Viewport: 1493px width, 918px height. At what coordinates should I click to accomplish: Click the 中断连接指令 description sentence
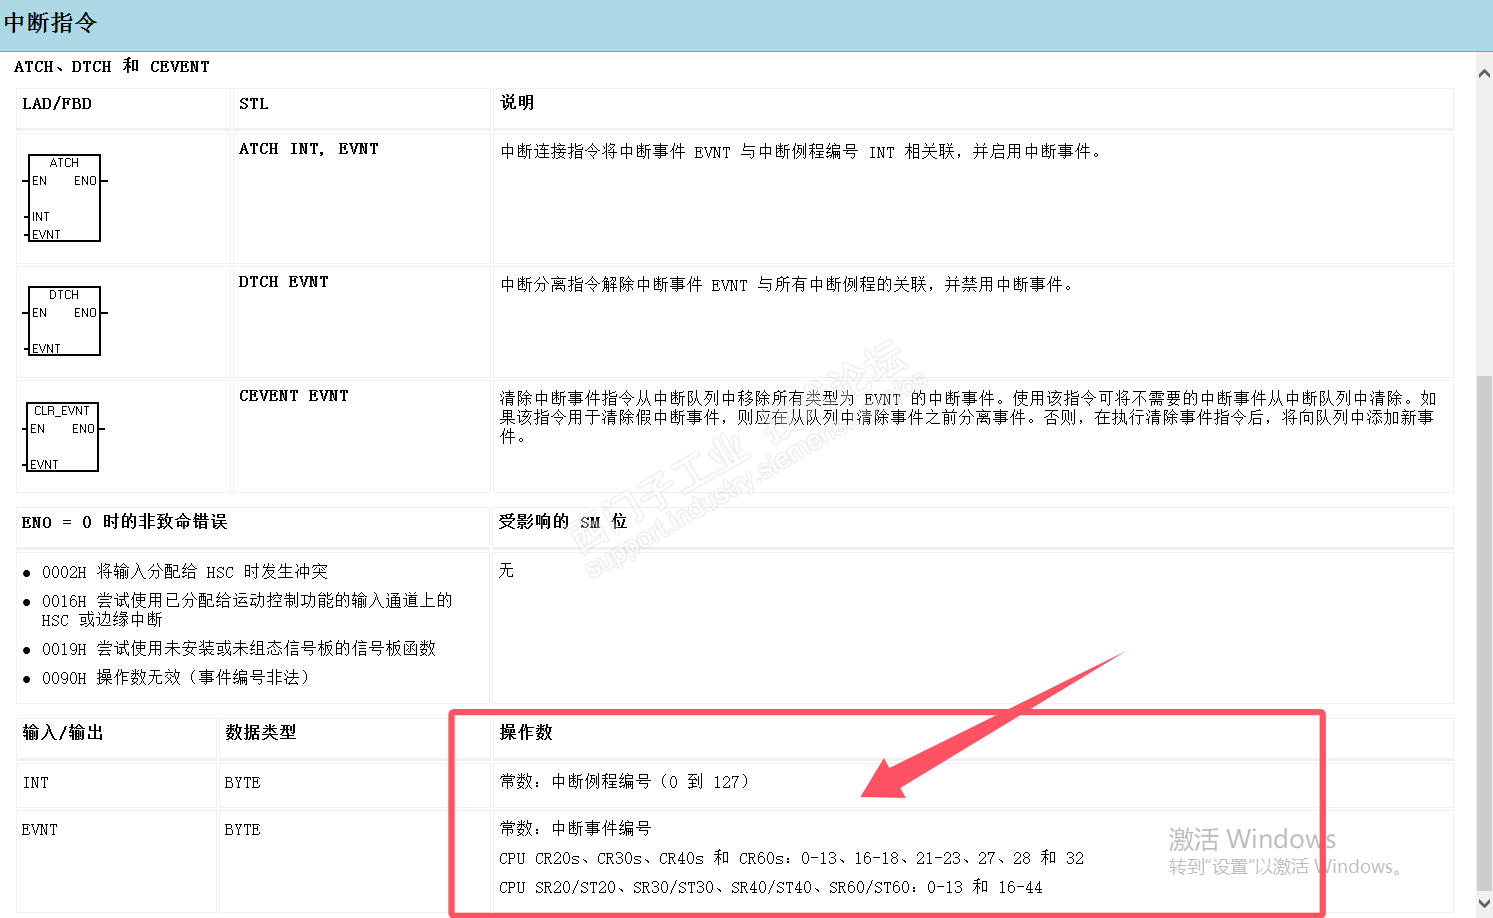tap(802, 152)
